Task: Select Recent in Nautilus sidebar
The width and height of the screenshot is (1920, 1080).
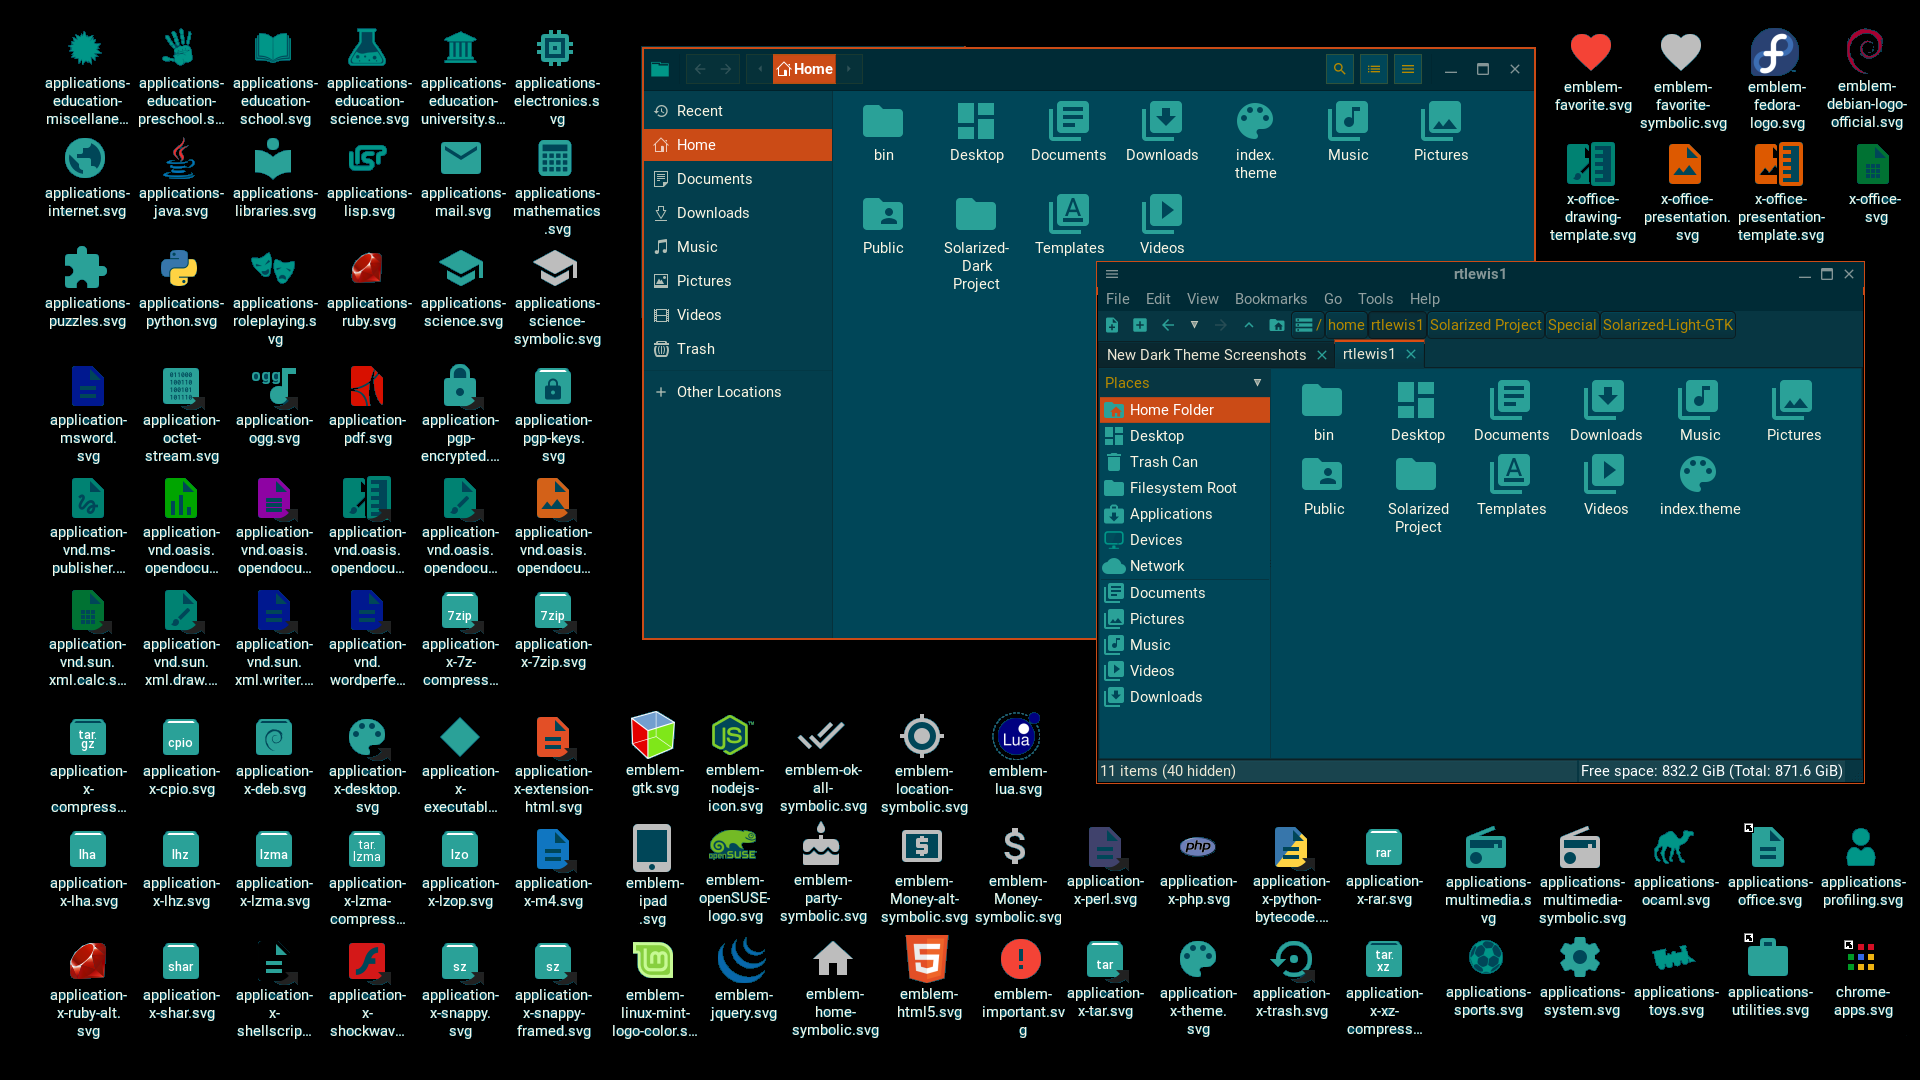Action: (x=738, y=111)
